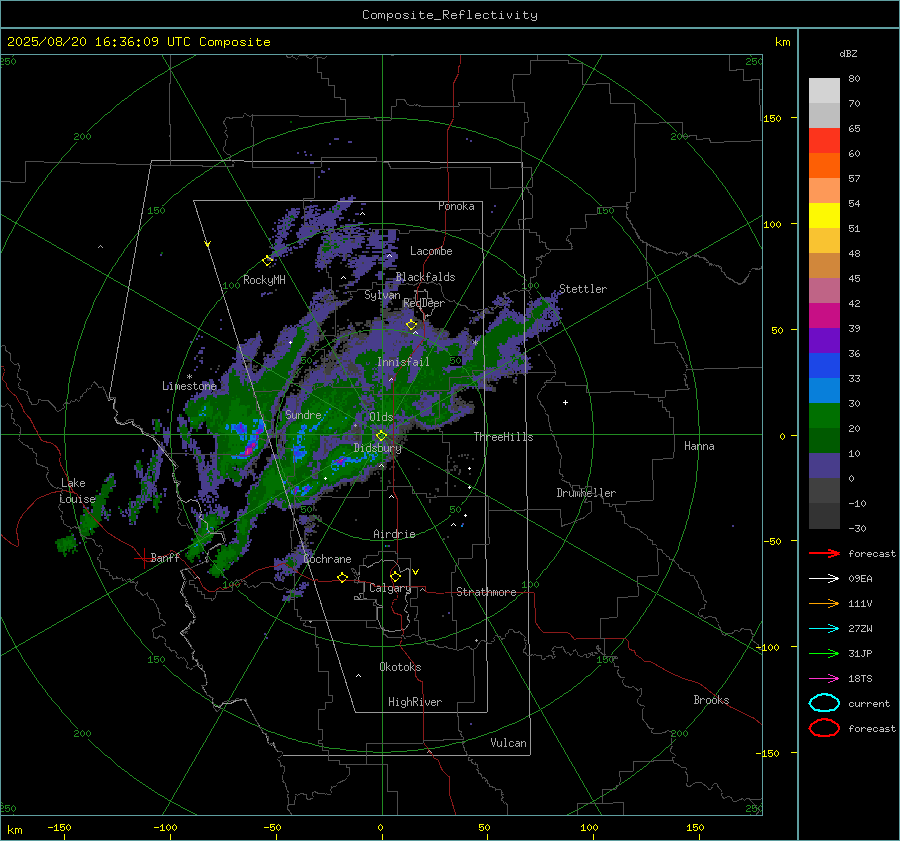Click the Airdrie town label
This screenshot has height=841, width=900.
coord(394,534)
